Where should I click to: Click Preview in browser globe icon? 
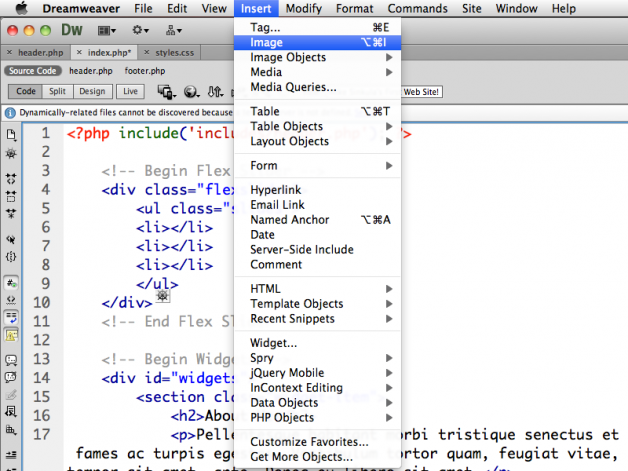pyautogui.click(x=191, y=92)
